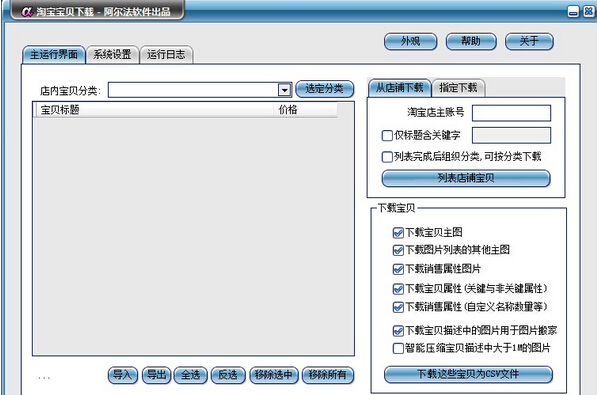597x395 pixels.
Task: Click the 导入 import button
Action: 123,375
